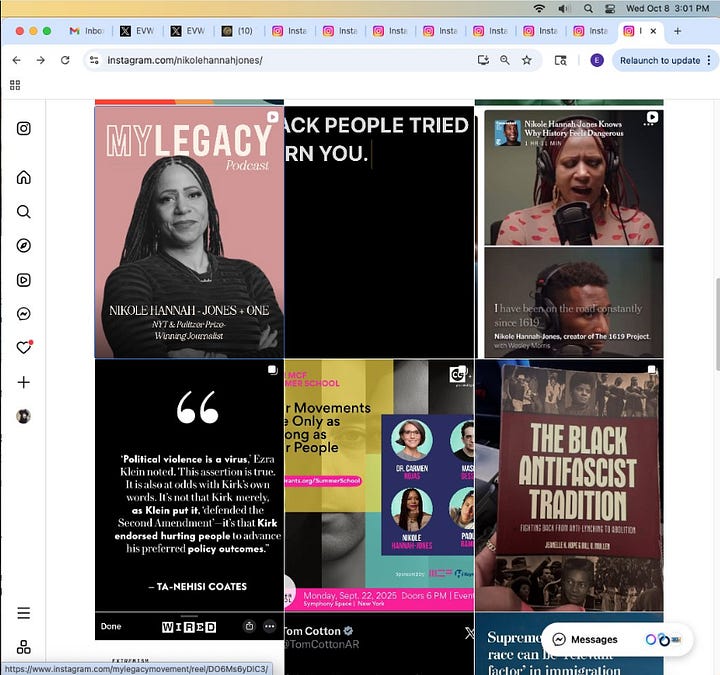Switch to the (10) tab
720x675 pixels.
[237, 31]
